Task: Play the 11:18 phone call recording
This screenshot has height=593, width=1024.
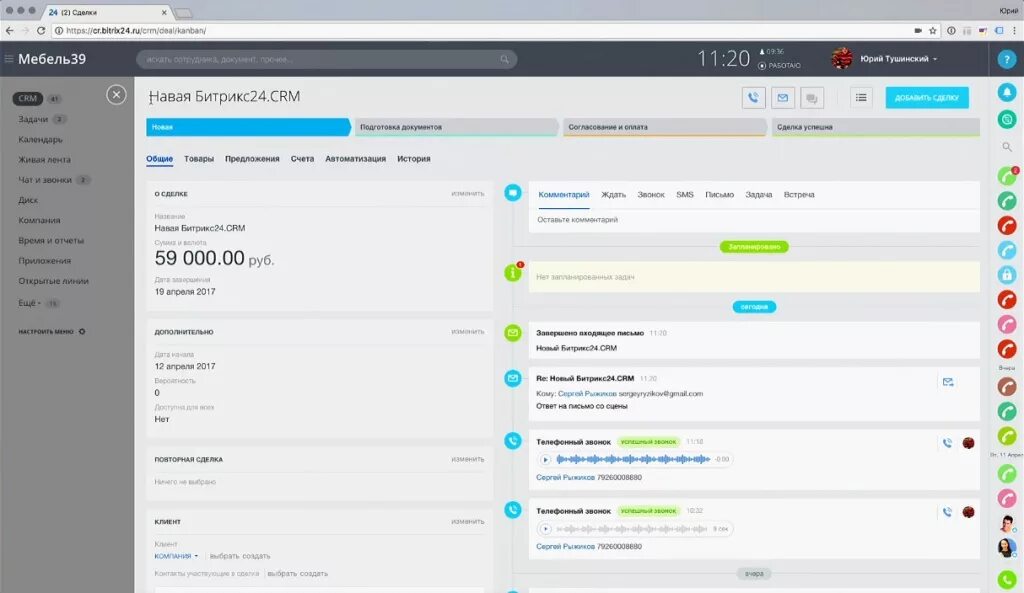Action: coord(545,460)
